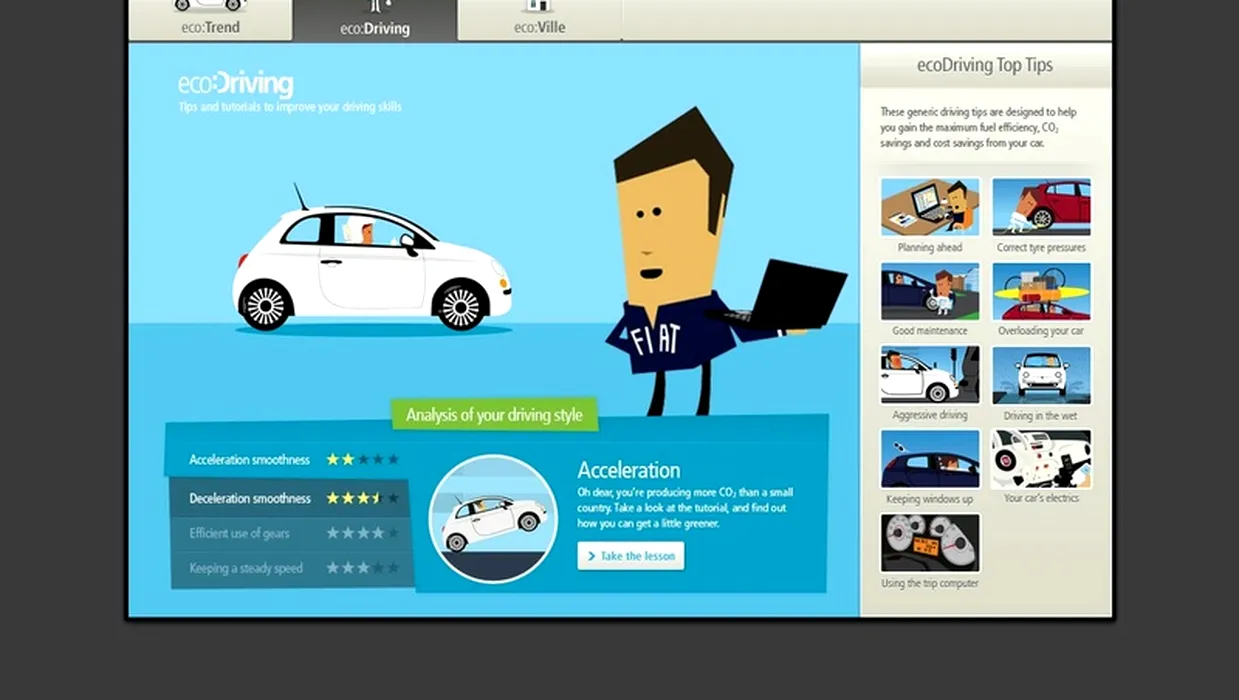
Task: Open the Driving in the wet thumbnail
Action: point(1041,375)
